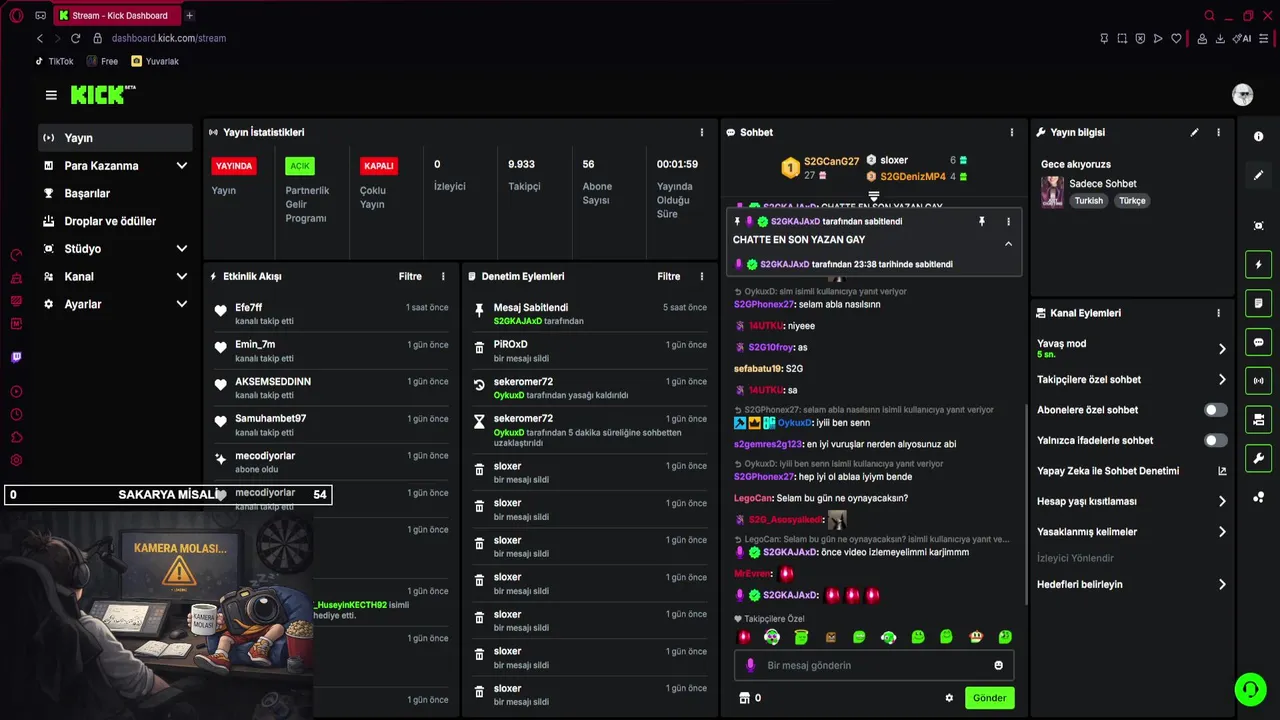The width and height of the screenshot is (1280, 720).
Task: Unpin the pinned chat message pin icon
Action: point(981,221)
